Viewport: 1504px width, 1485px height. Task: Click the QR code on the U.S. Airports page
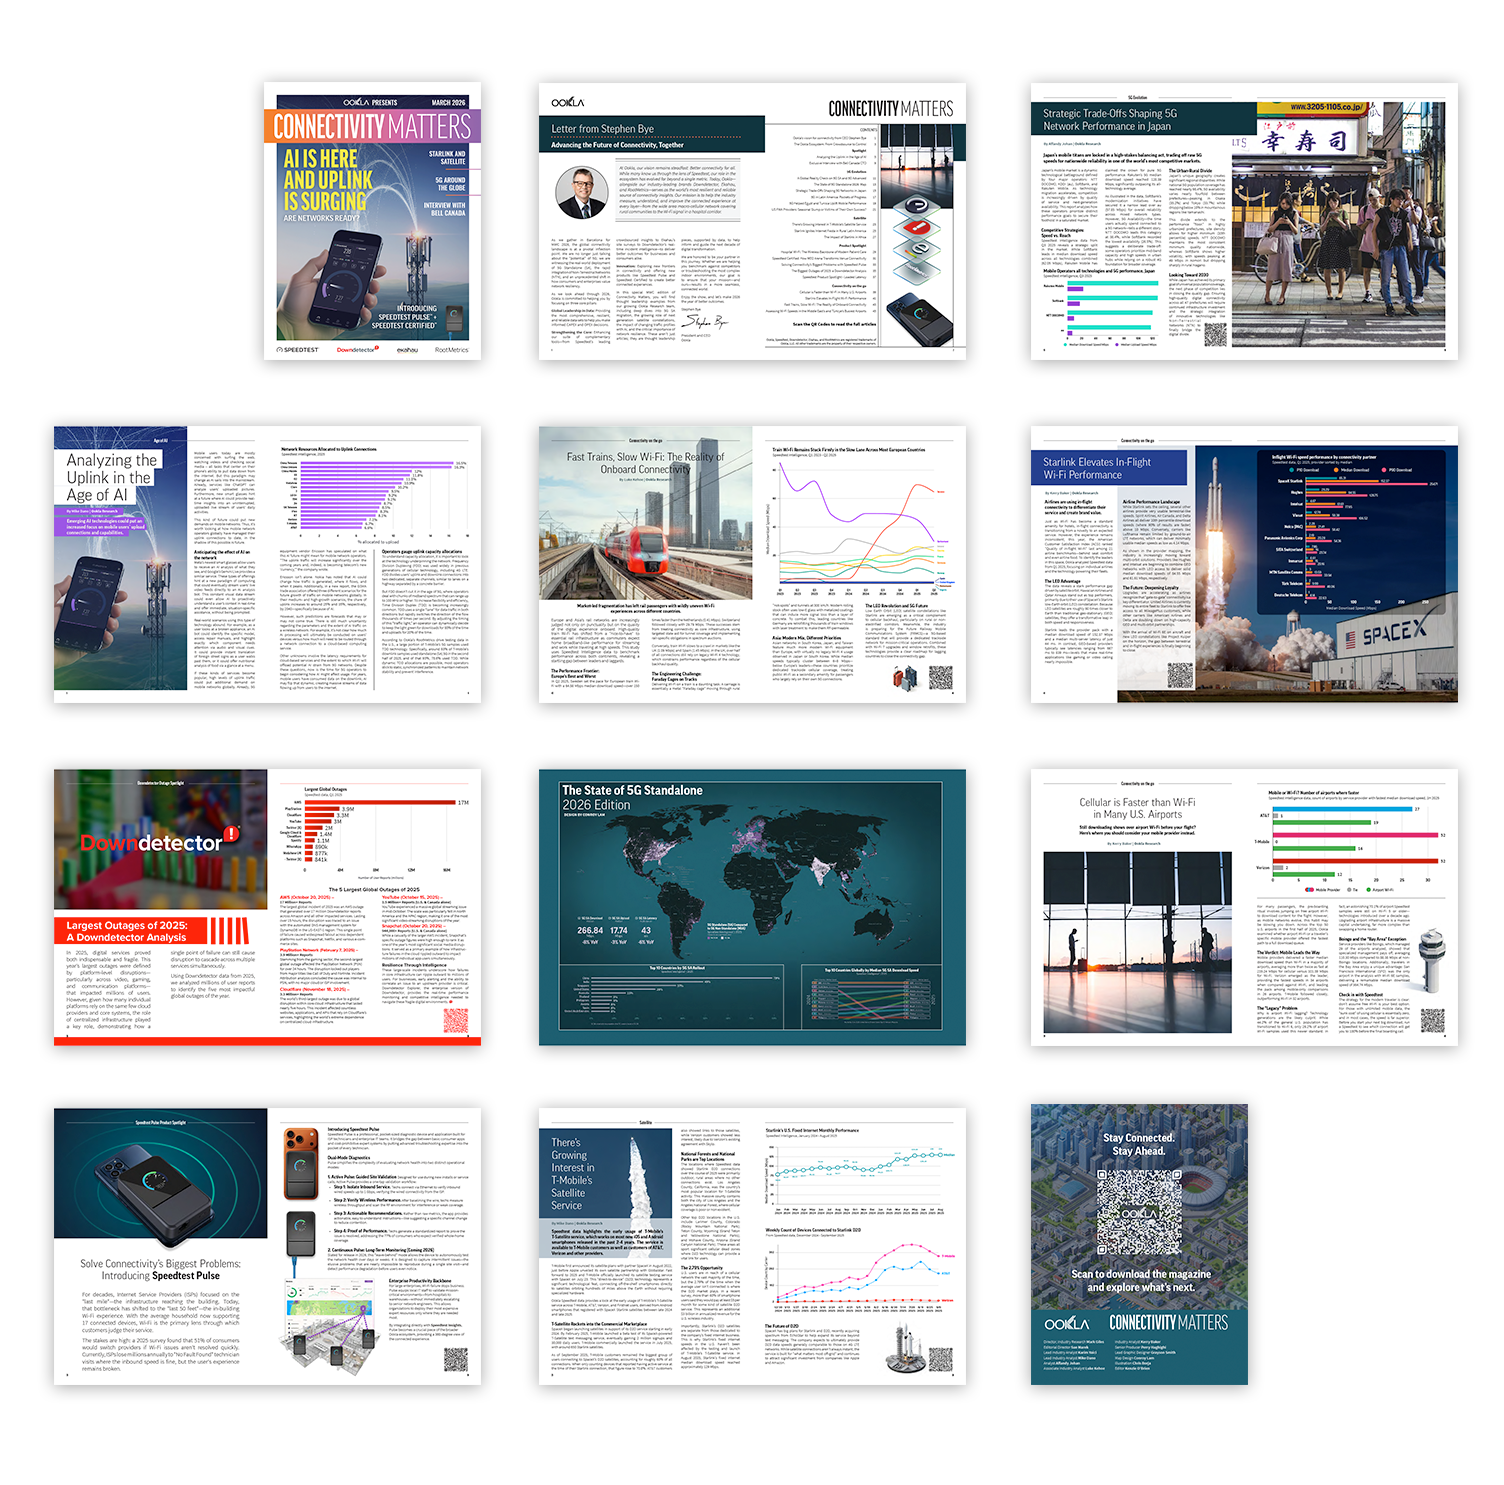[x=1432, y=1021]
